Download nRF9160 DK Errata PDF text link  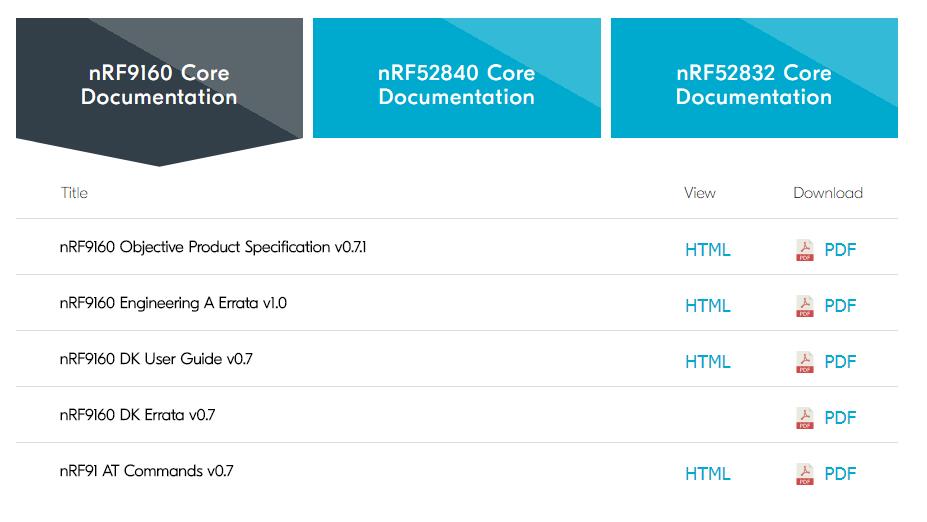point(840,418)
